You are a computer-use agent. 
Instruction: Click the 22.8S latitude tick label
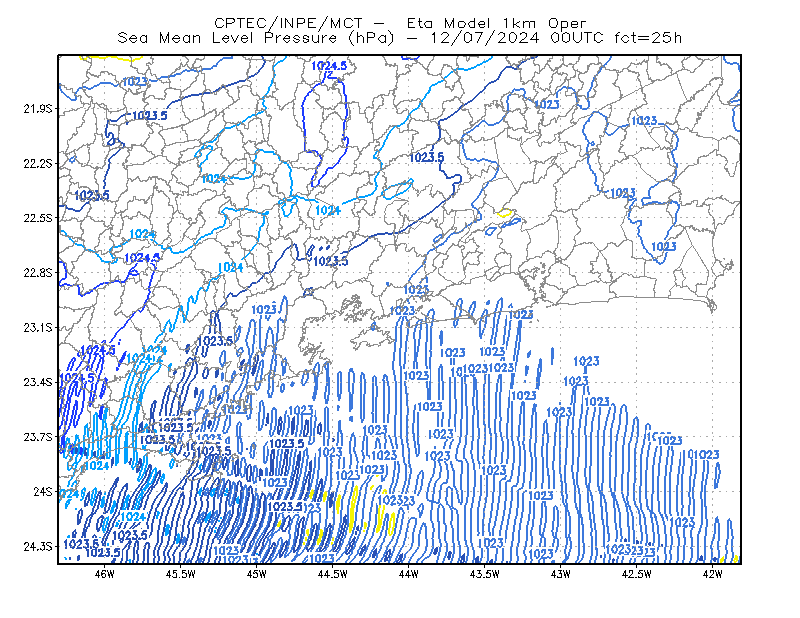(x=37, y=273)
